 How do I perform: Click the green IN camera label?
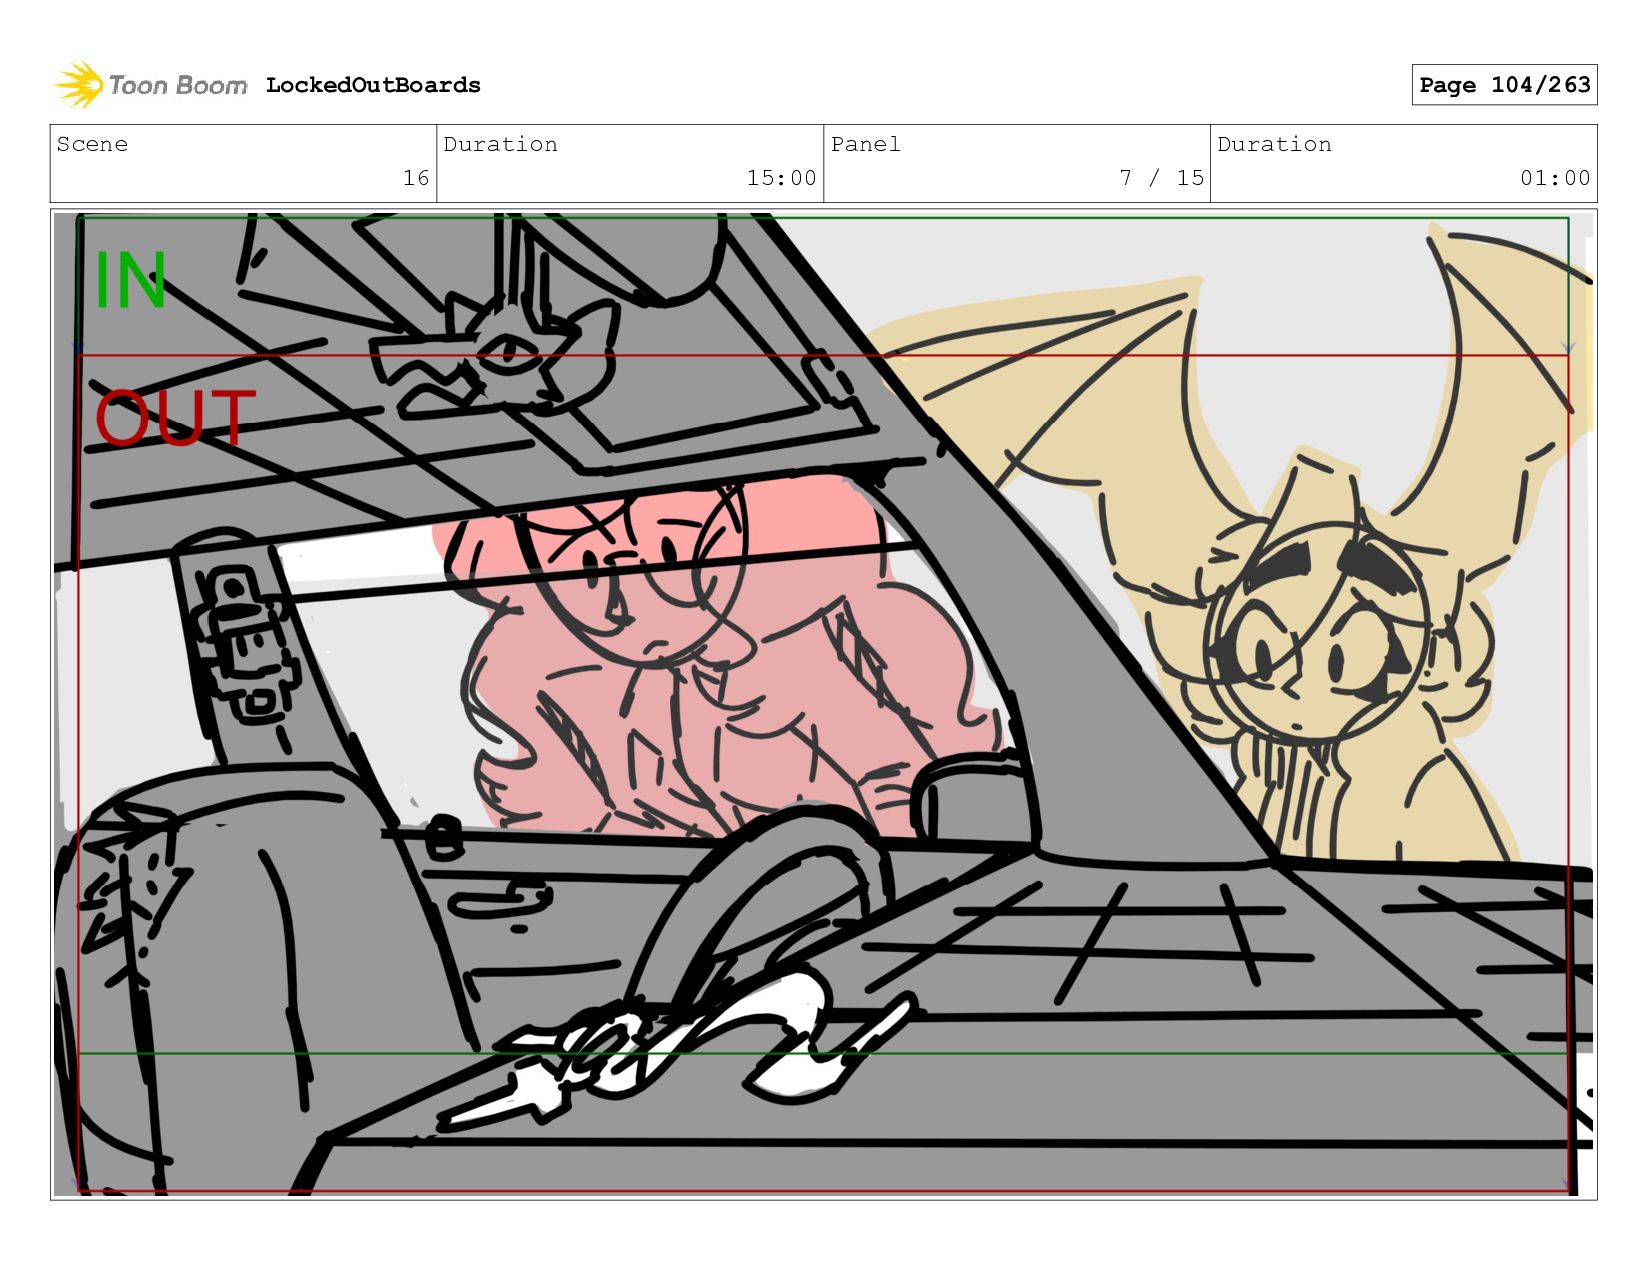pos(130,281)
